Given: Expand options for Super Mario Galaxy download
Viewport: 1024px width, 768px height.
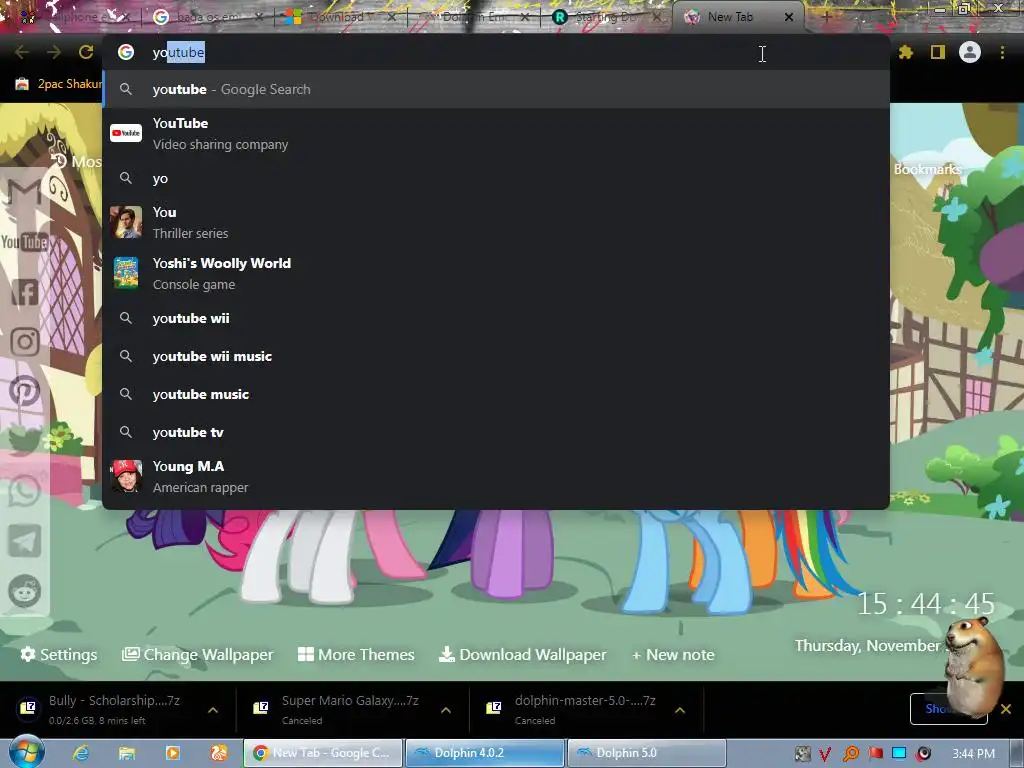Looking at the screenshot, I should [446, 710].
